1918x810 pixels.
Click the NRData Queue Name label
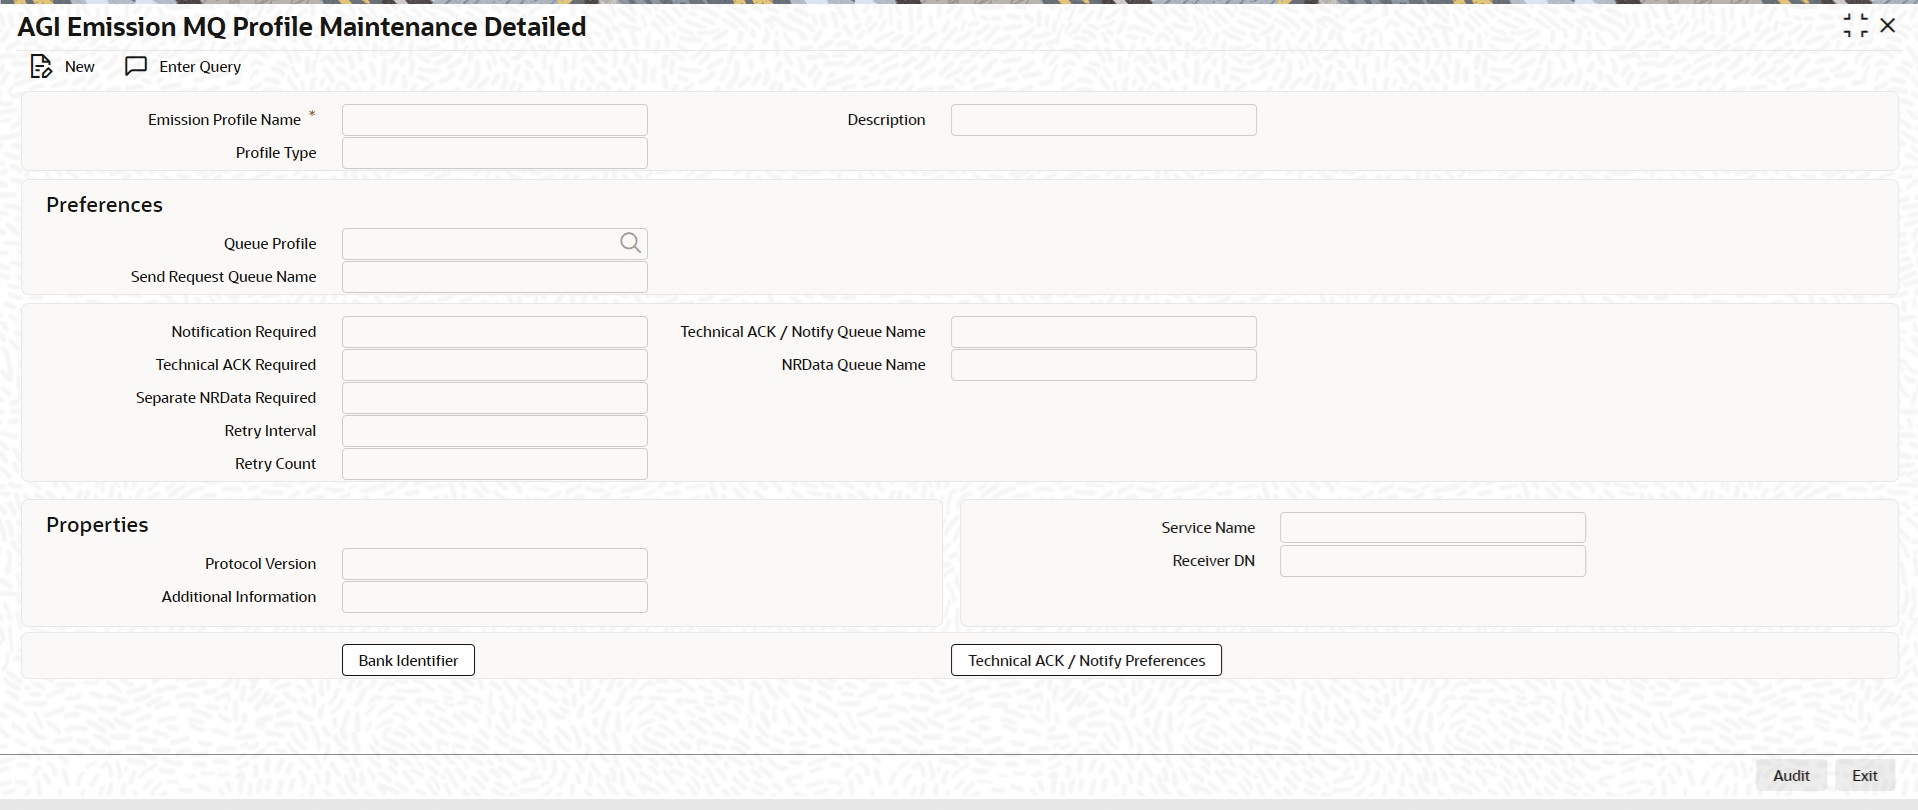(x=853, y=365)
